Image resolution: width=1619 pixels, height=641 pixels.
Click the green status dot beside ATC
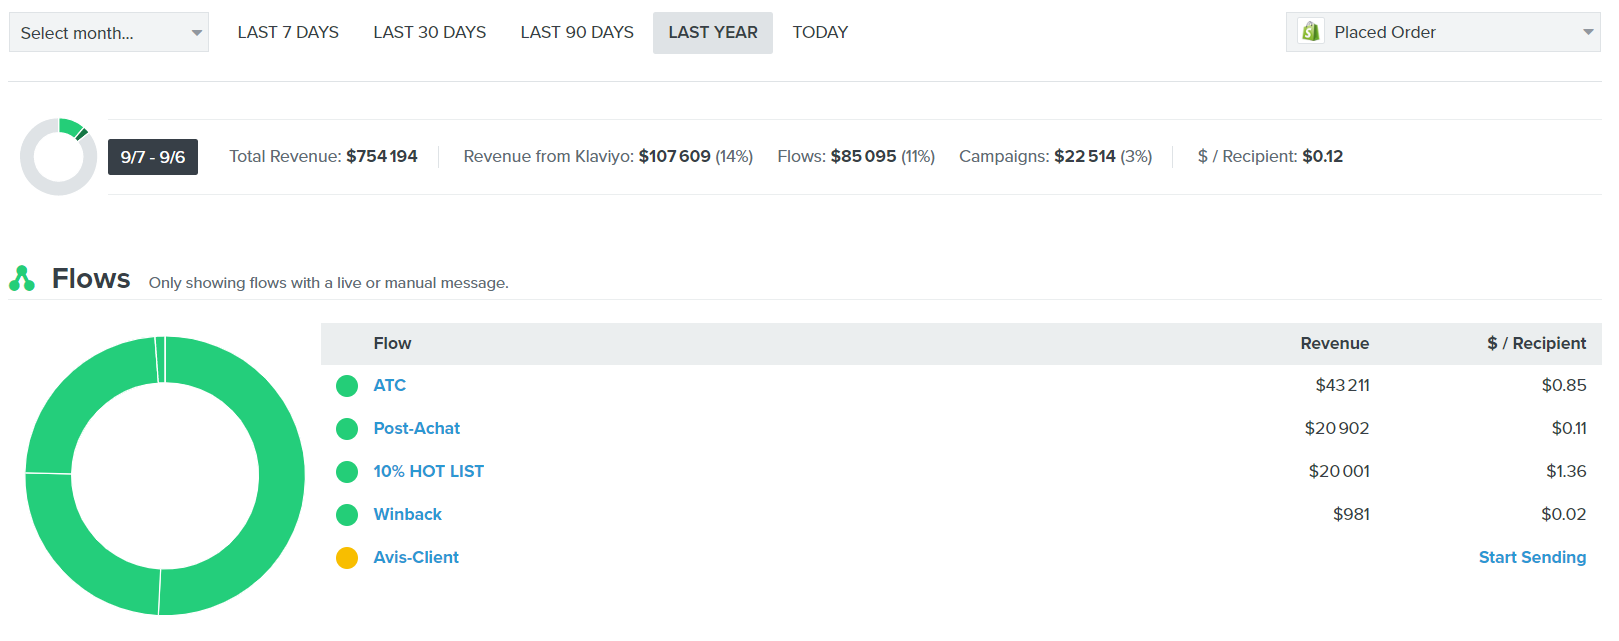coord(347,386)
